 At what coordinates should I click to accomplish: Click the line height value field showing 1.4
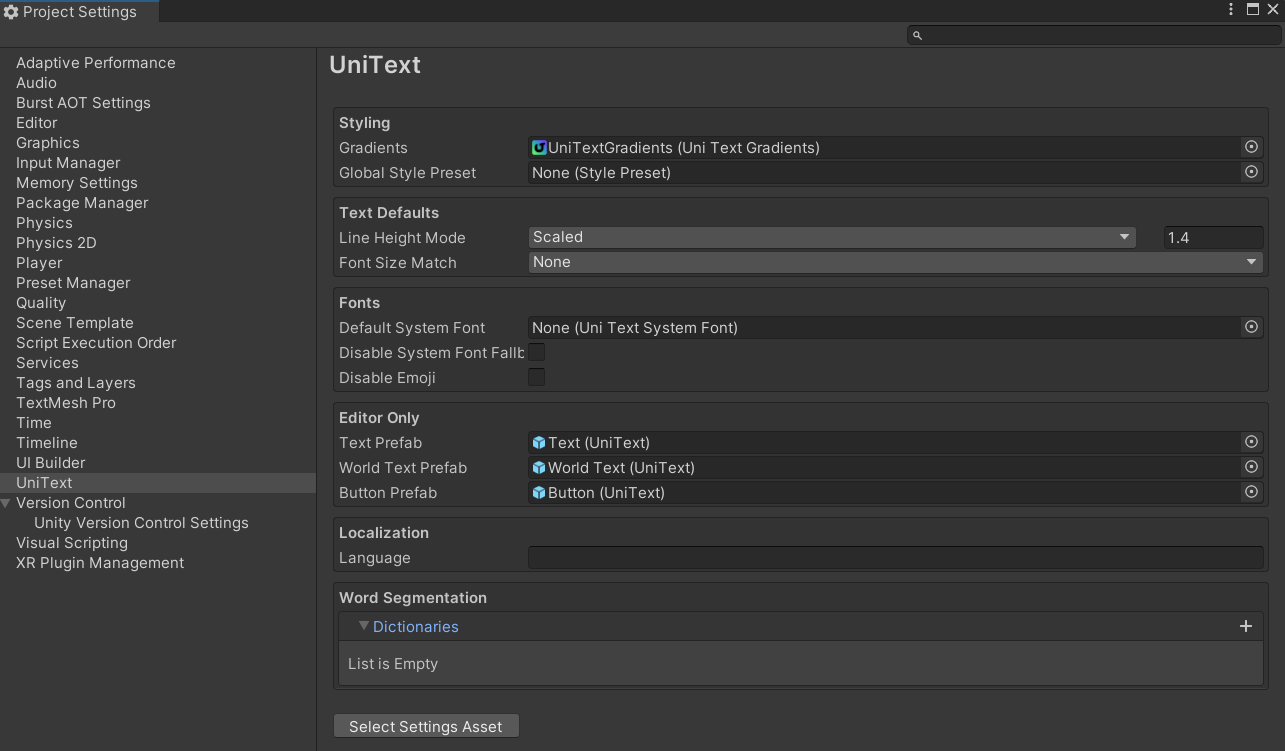point(1214,237)
